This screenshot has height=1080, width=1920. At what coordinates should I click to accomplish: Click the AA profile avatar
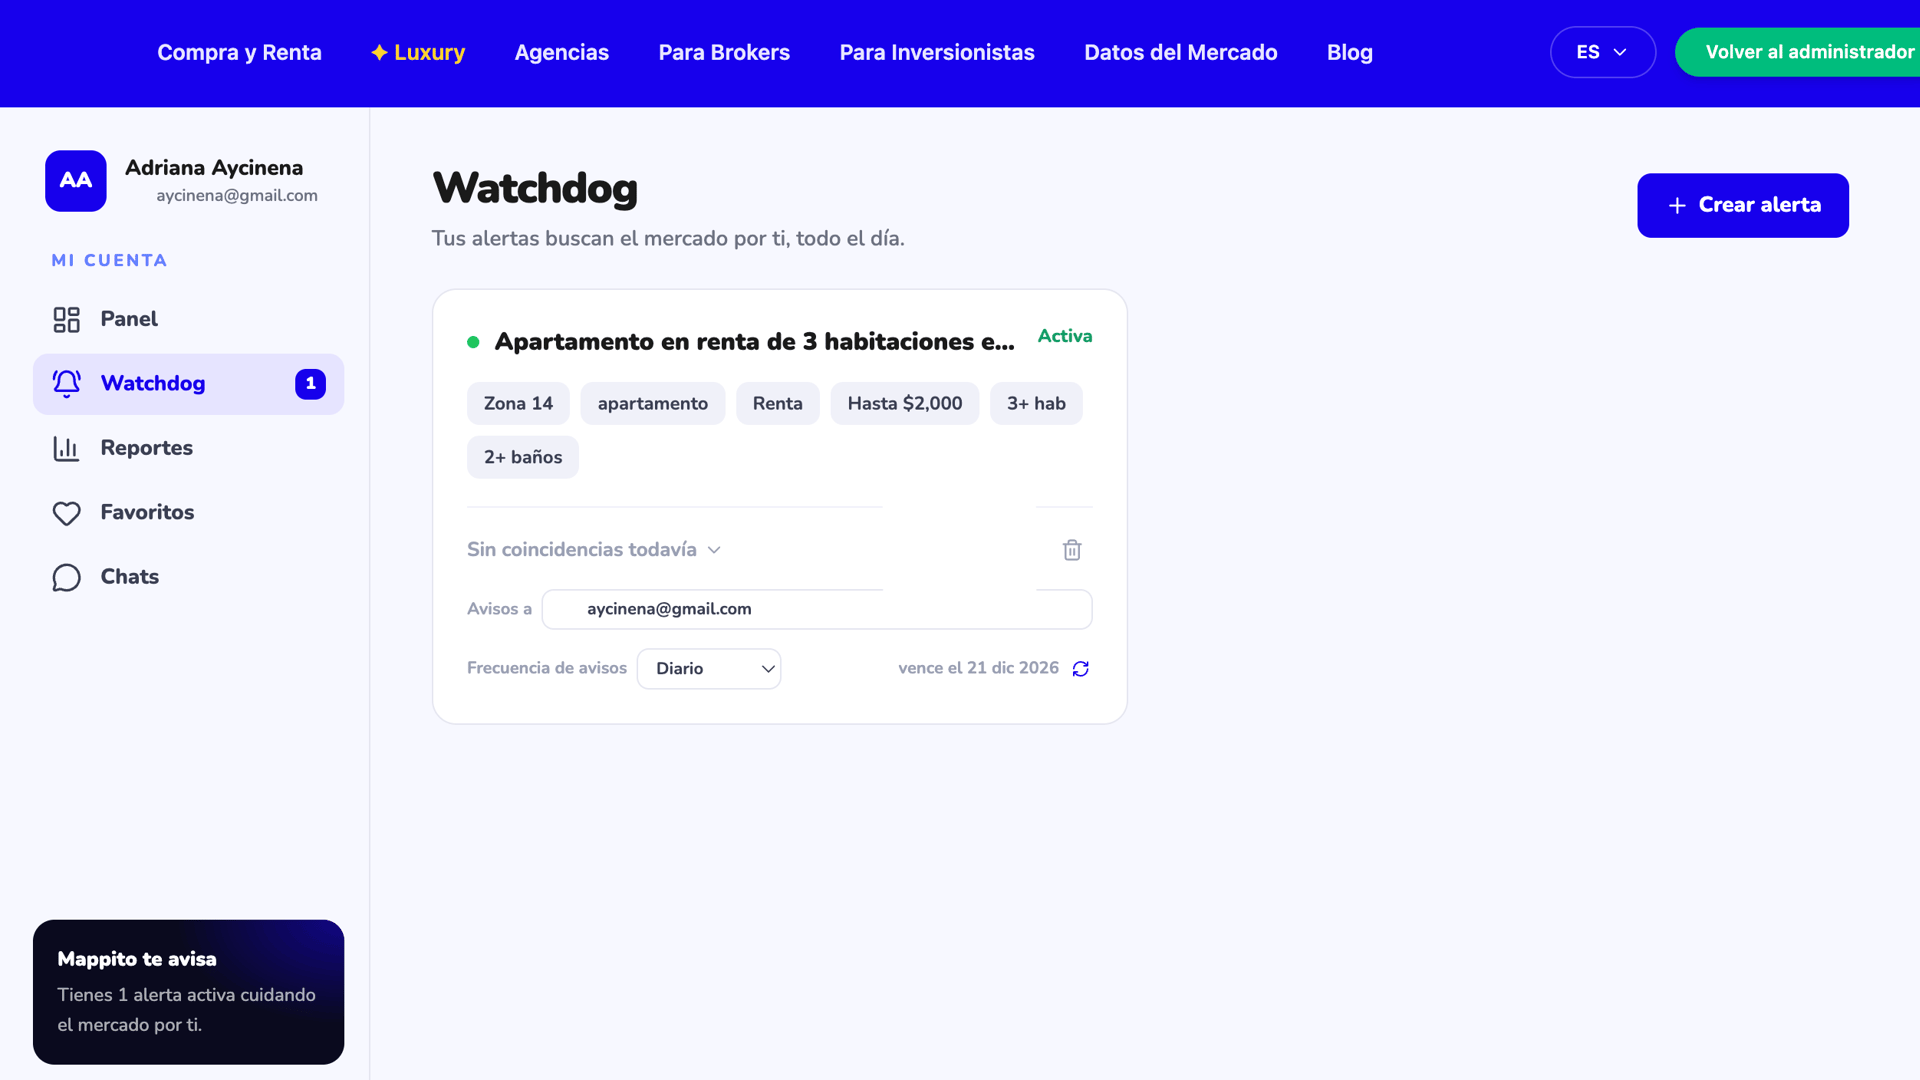tap(76, 181)
